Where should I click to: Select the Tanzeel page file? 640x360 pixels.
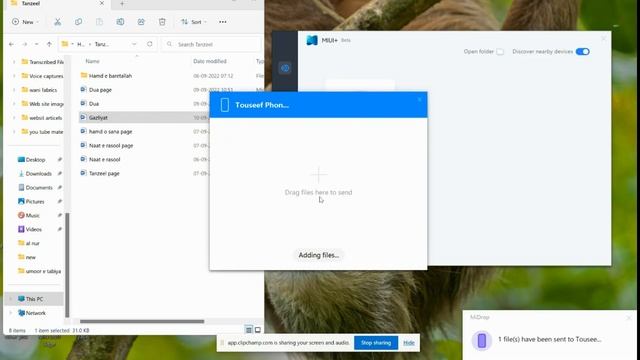[104, 173]
